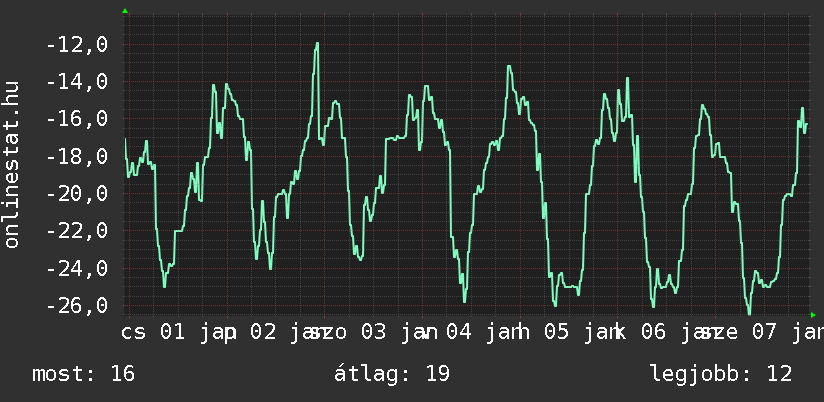Open the onlinestat.hu vertical label

pos(13,166)
